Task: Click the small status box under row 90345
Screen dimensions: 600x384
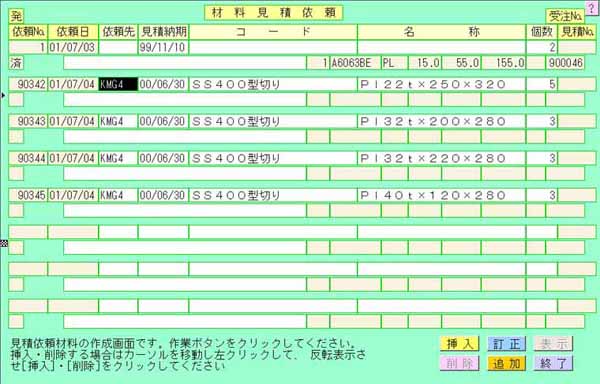Action: [16, 211]
